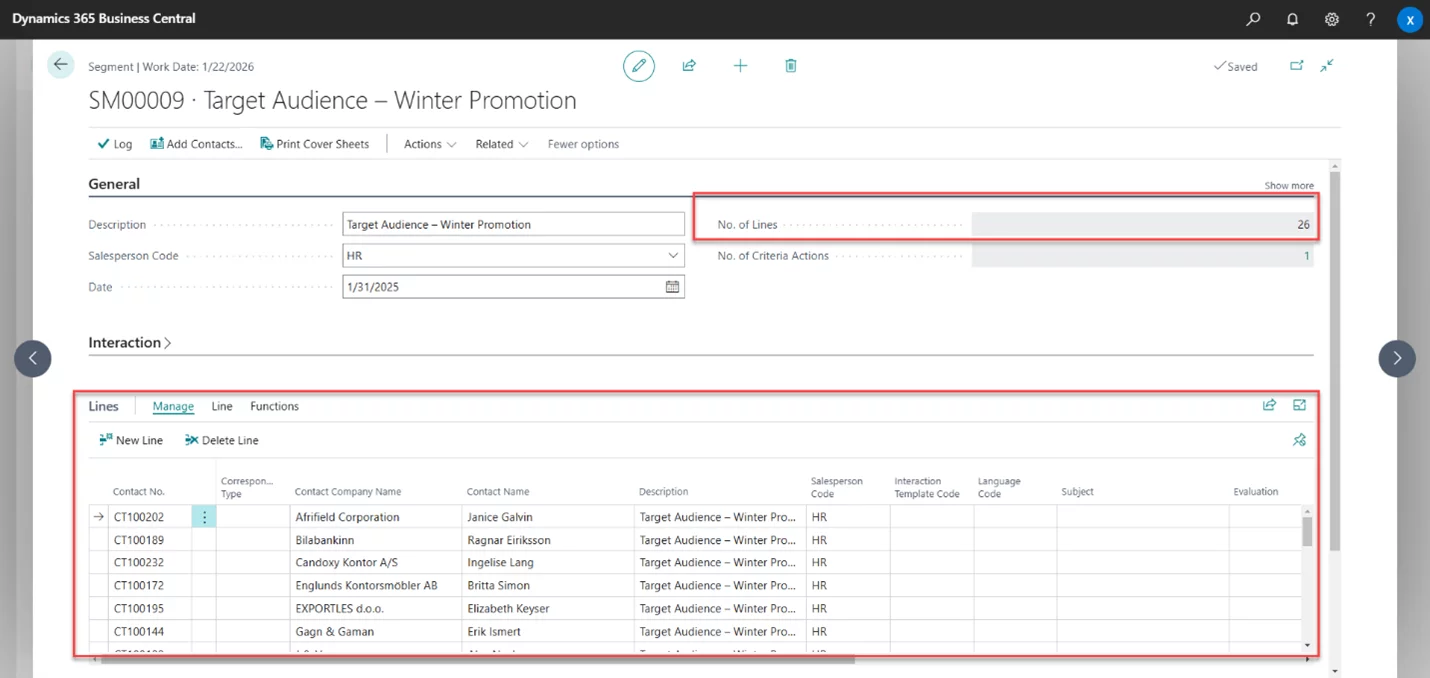Click the trash delete icon
Screen dimensions: 1430x678
pos(791,66)
